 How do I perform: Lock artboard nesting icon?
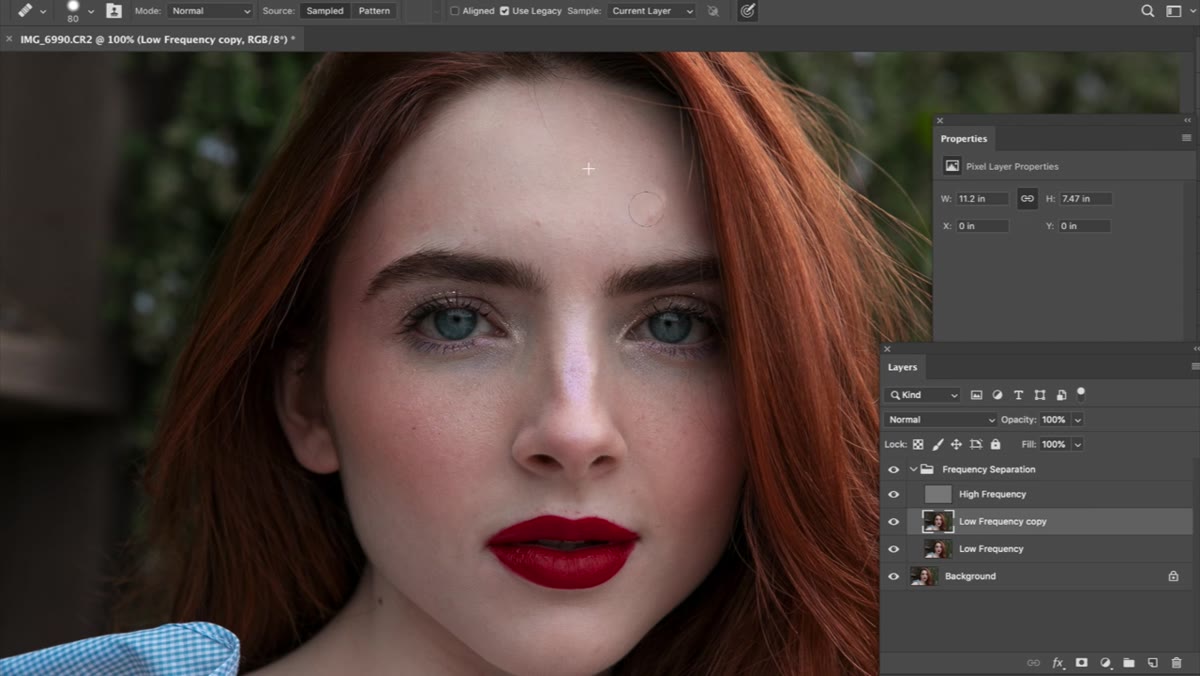click(x=976, y=444)
